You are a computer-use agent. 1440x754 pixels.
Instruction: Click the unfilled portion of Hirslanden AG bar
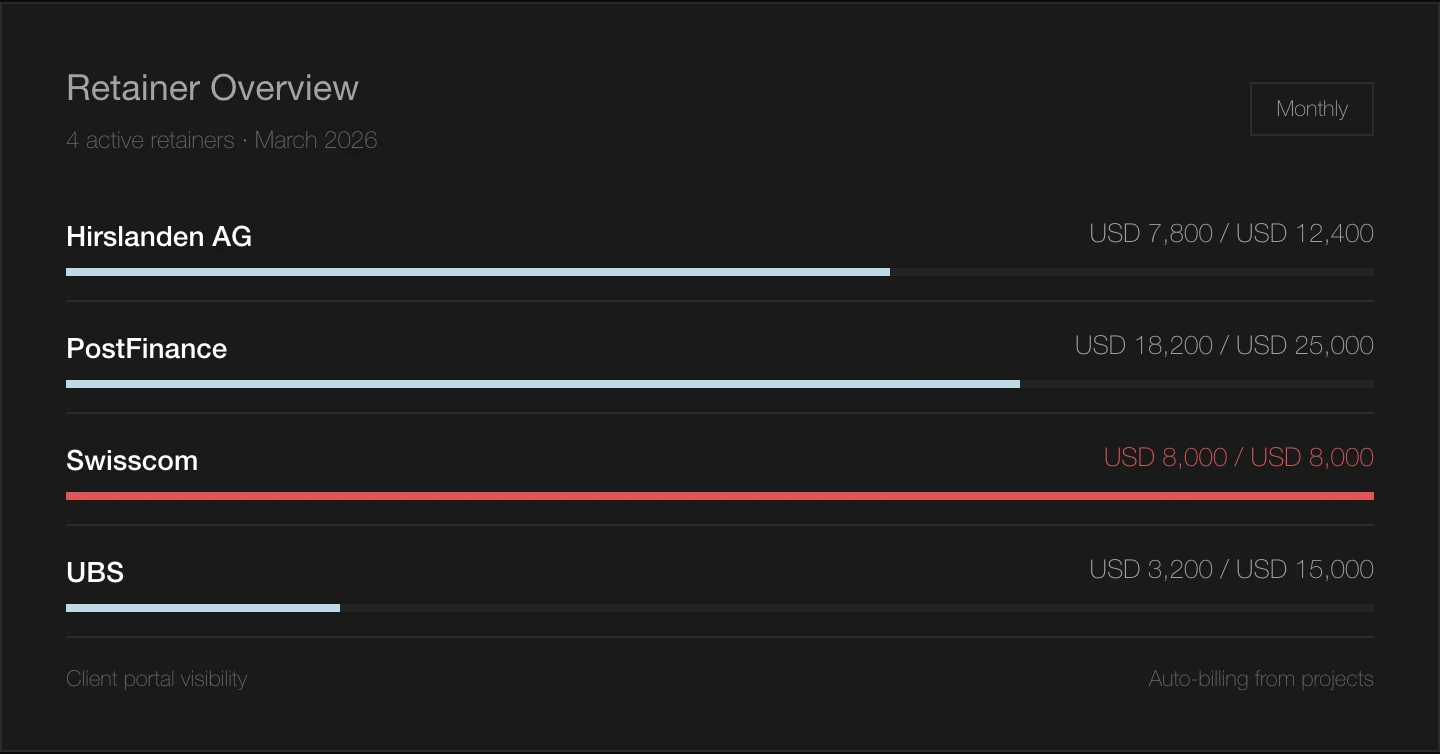[1132, 272]
